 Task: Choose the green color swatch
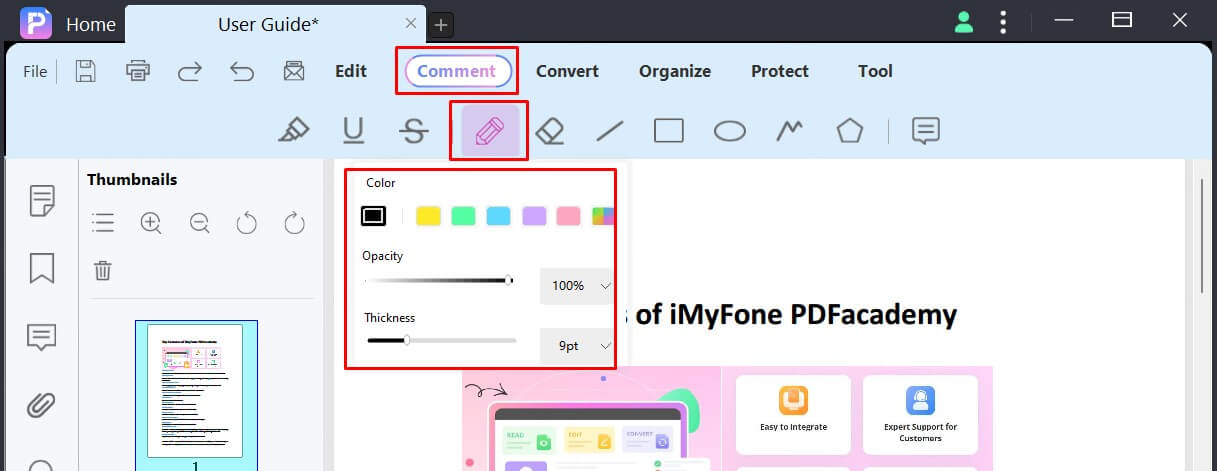click(x=463, y=215)
